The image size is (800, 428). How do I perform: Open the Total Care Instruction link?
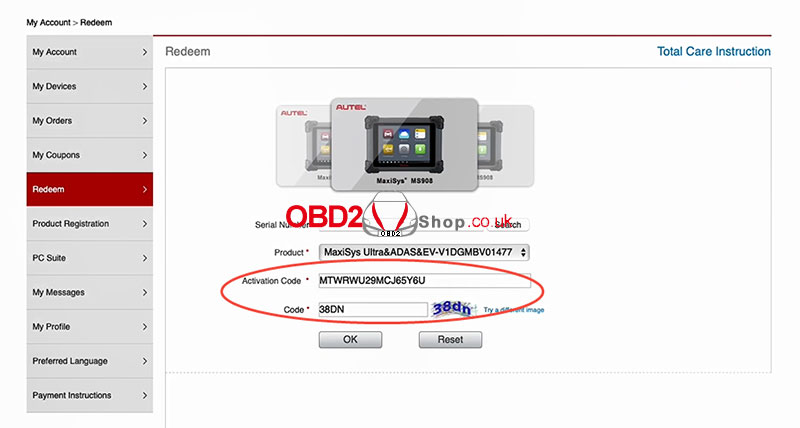pos(713,52)
